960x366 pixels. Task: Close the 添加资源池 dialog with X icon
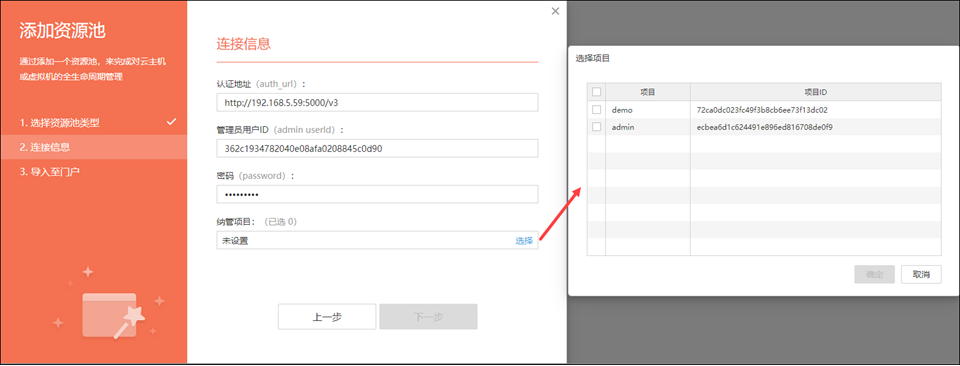pos(555,11)
